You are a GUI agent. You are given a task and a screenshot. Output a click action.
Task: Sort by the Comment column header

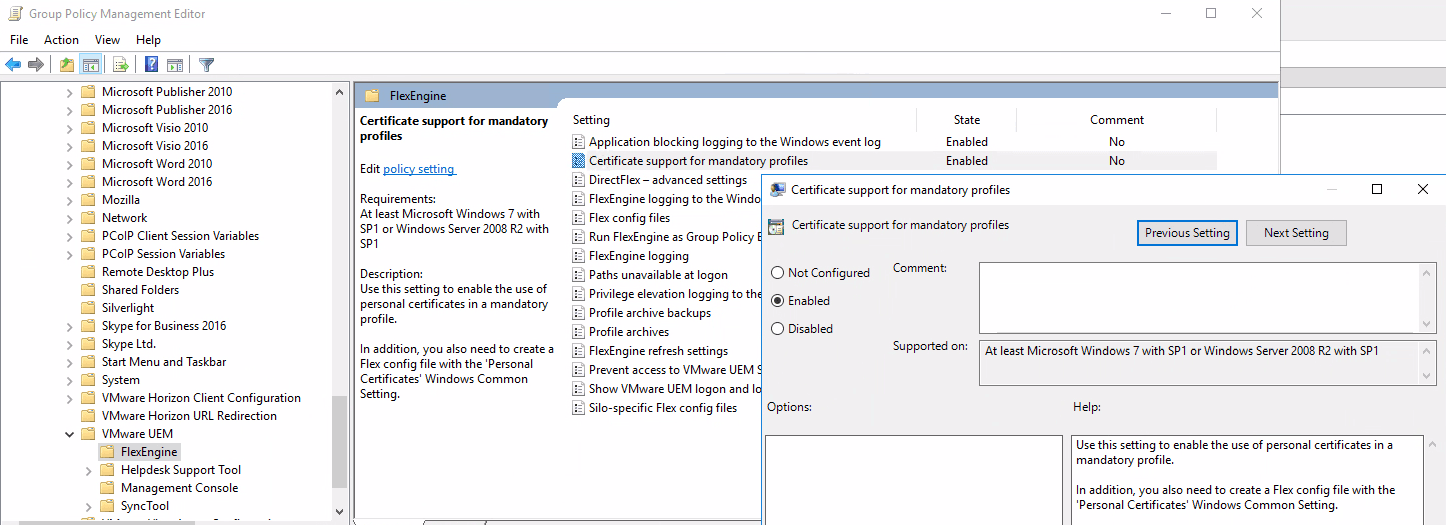(x=1116, y=120)
